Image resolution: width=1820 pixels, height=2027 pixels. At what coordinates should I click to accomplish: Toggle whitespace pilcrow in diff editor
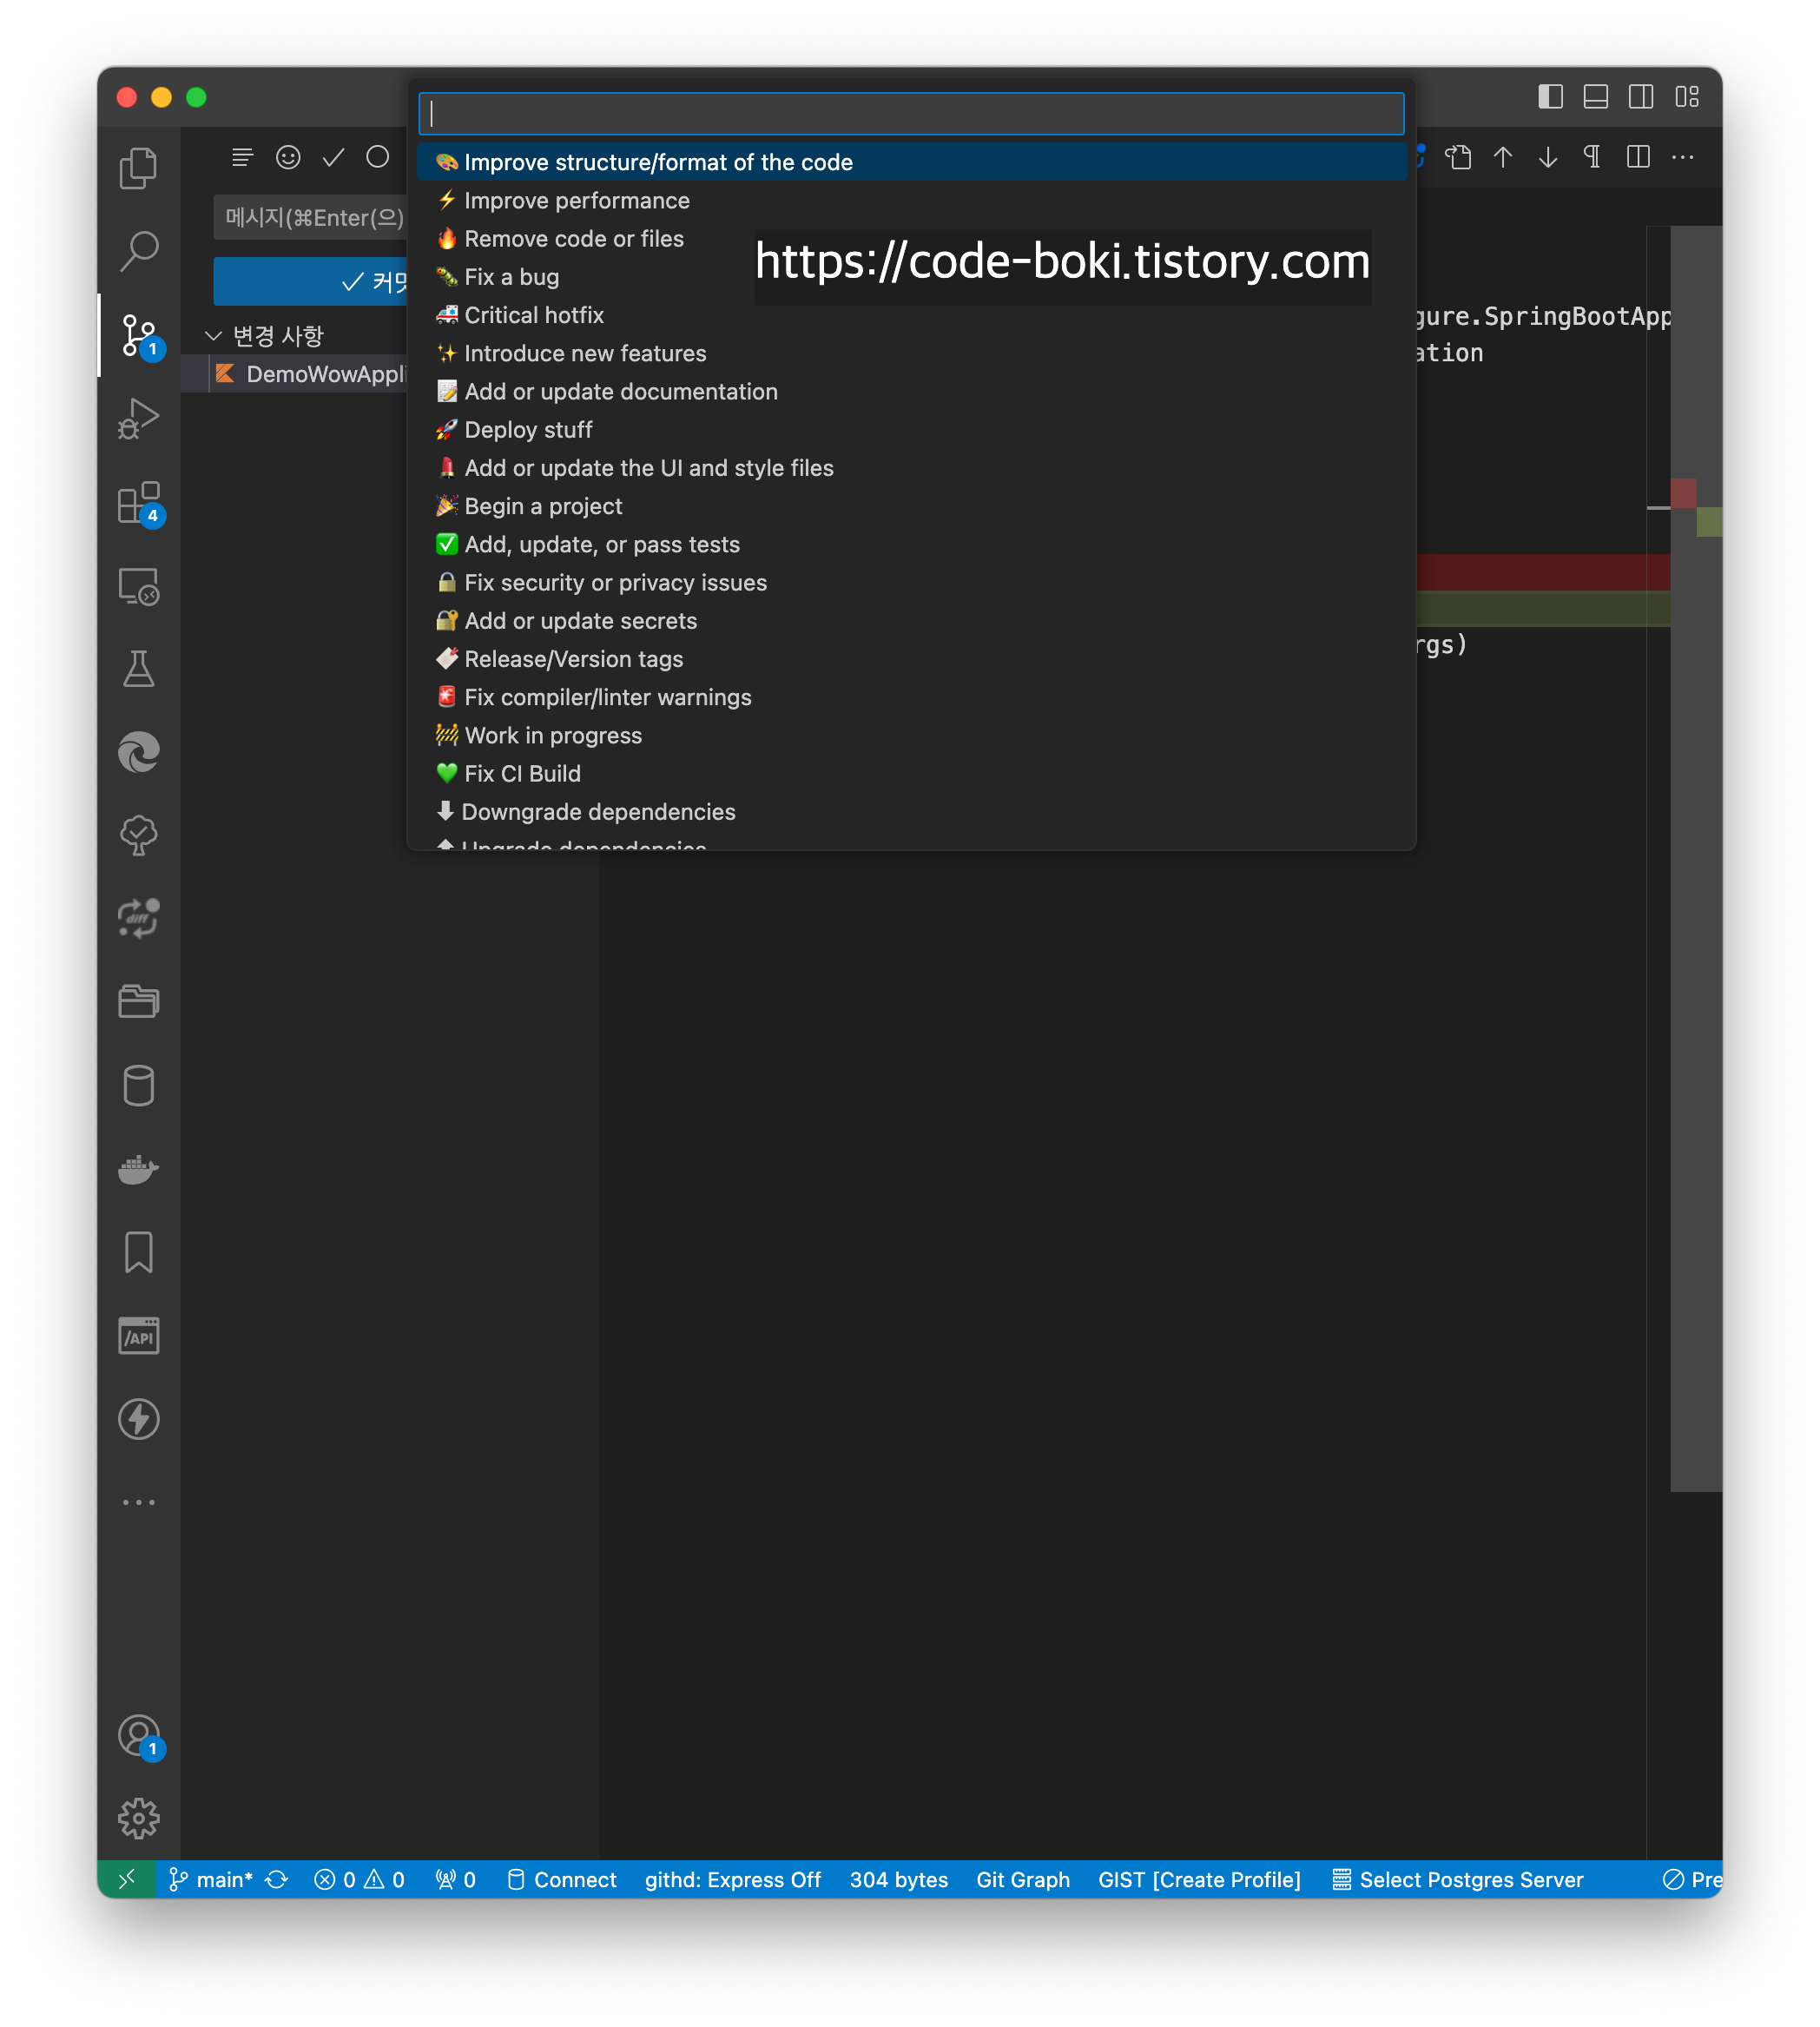(1592, 157)
